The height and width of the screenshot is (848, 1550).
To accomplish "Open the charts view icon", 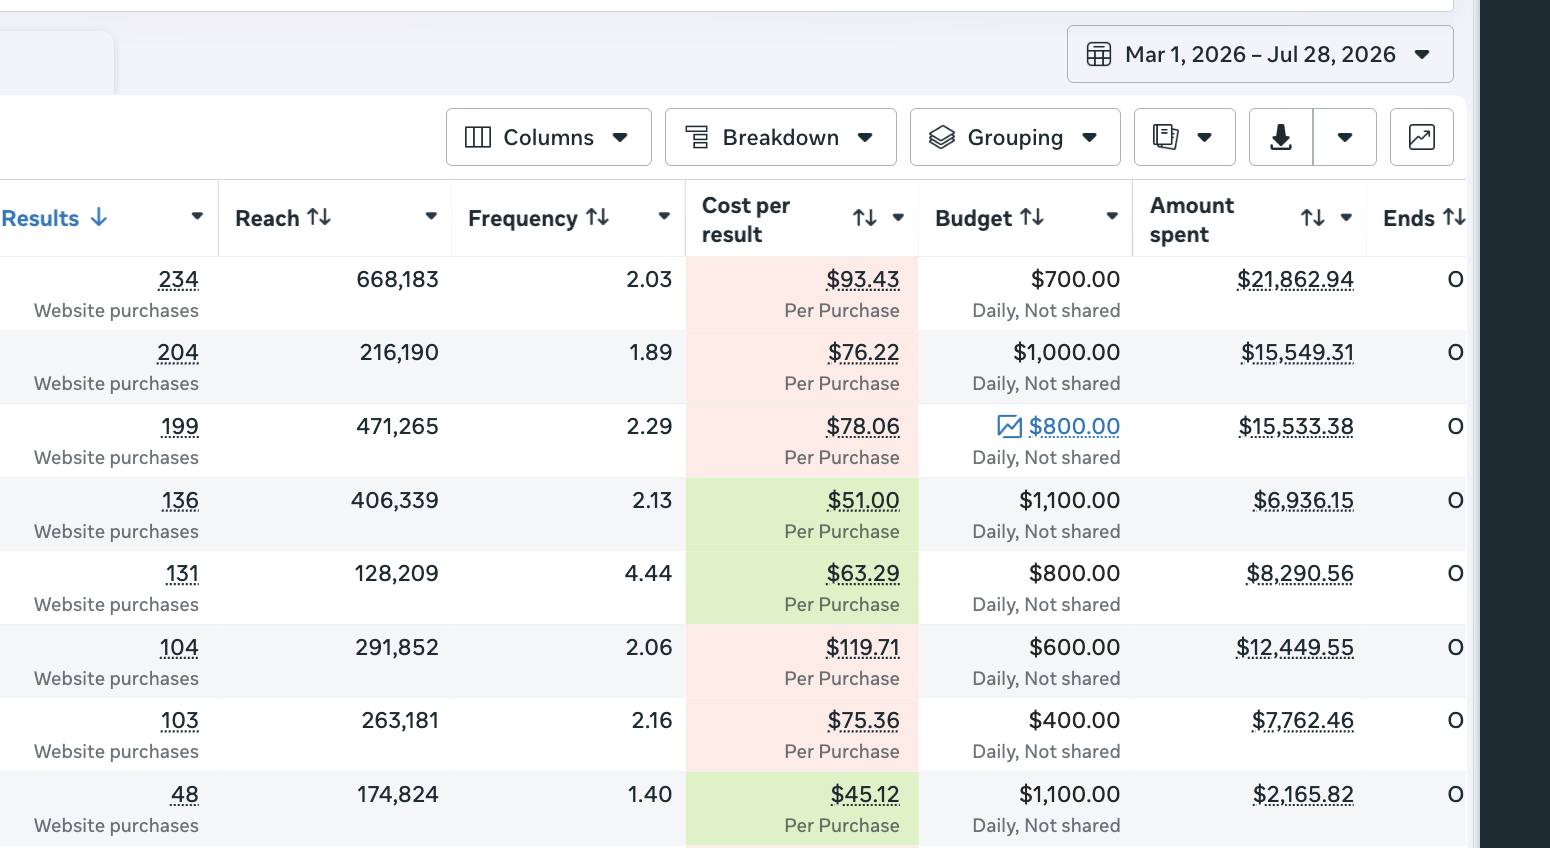I will pyautogui.click(x=1422, y=137).
